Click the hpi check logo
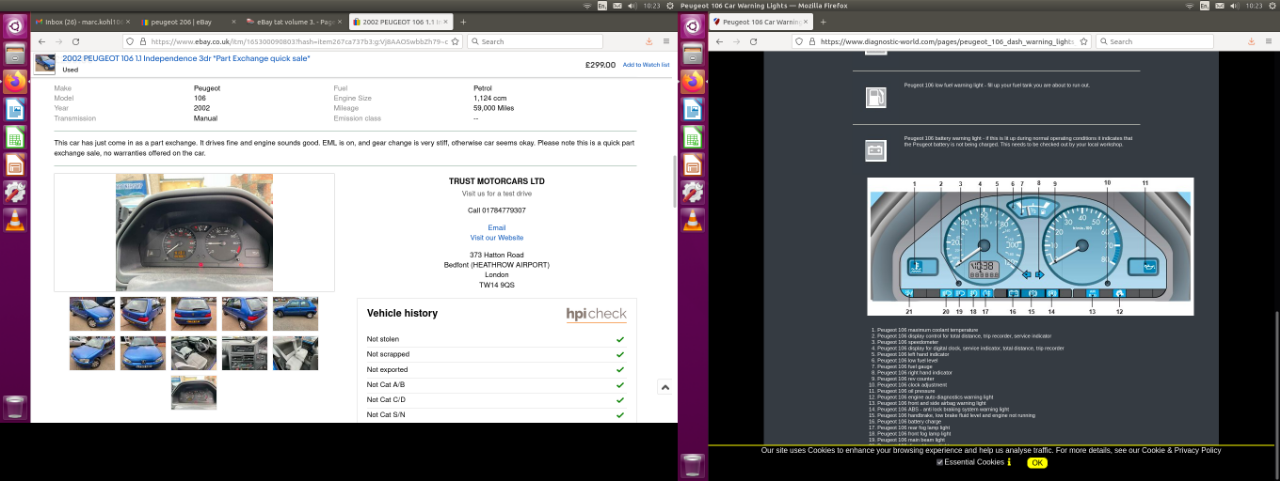Viewport: 1280px width, 481px height. pos(596,314)
